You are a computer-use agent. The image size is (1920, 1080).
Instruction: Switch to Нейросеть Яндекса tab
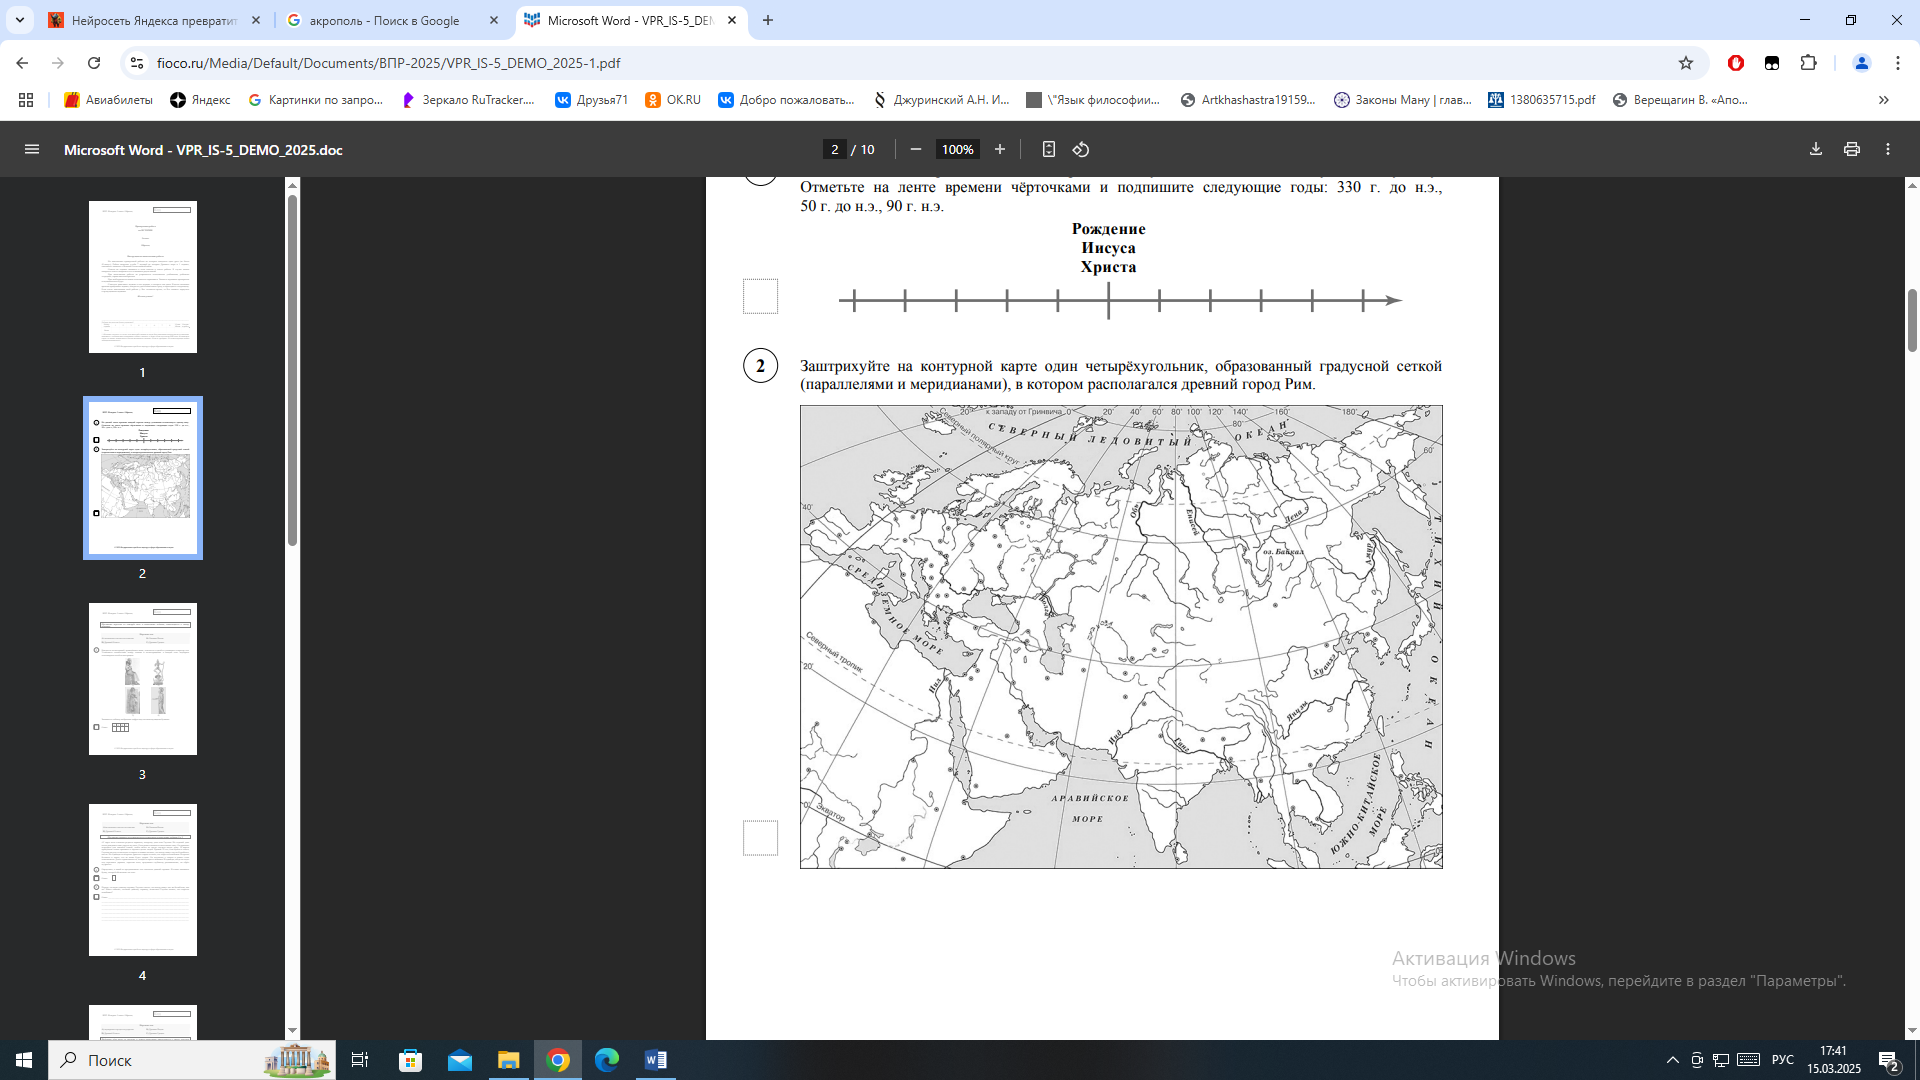point(155,20)
